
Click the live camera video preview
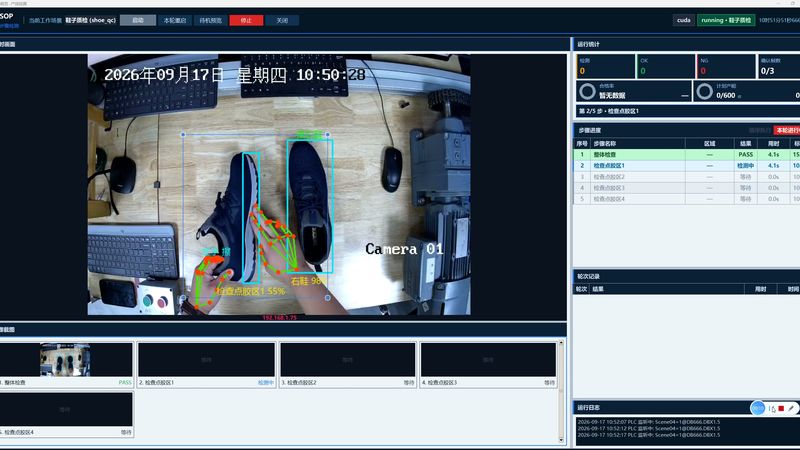click(279, 184)
